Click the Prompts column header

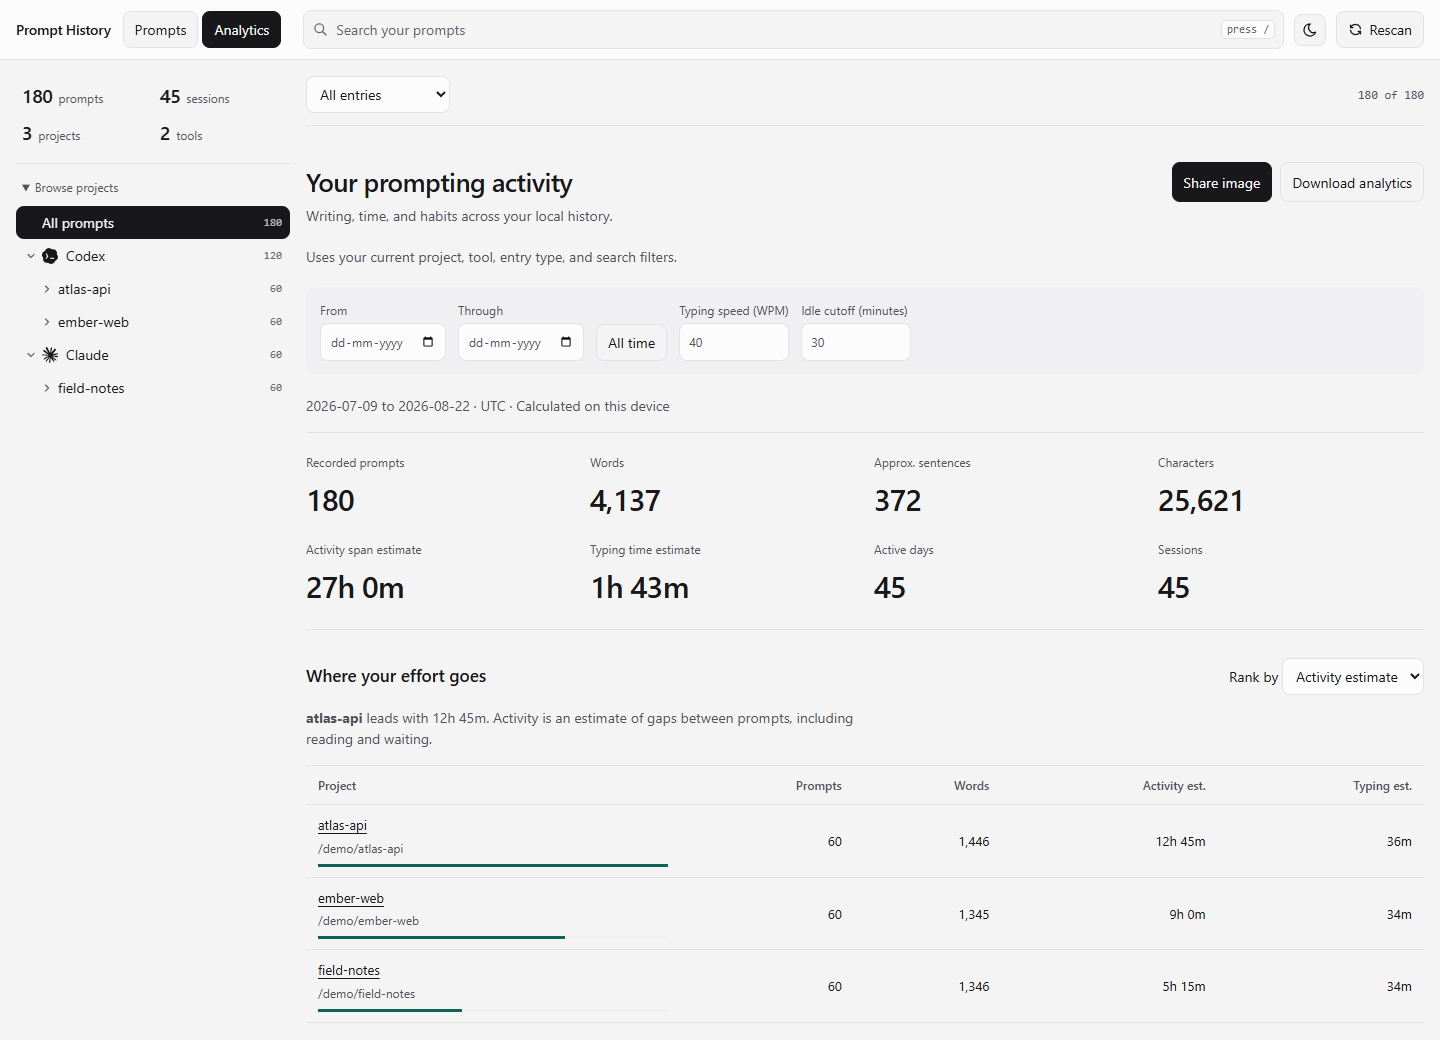click(819, 786)
